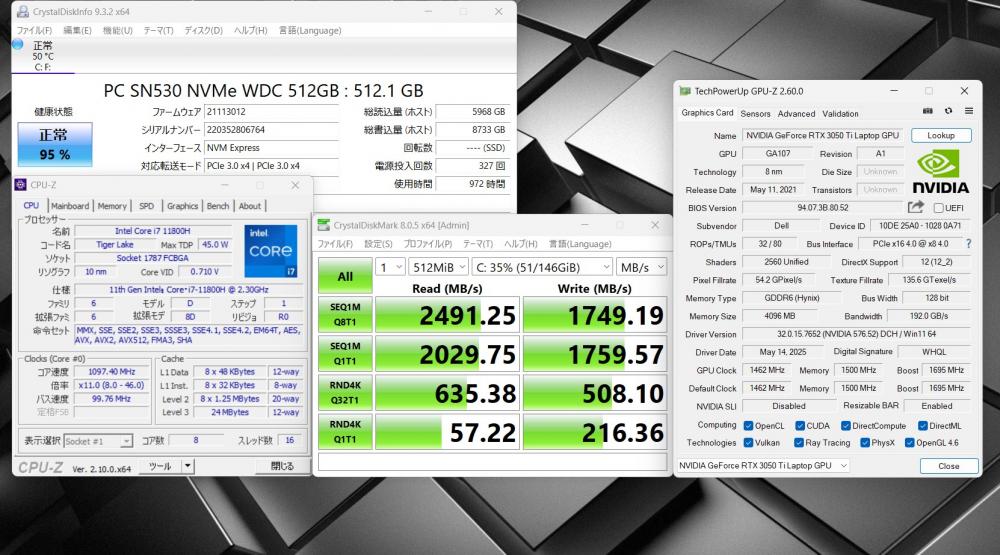Switch to the Sensors tab in GPU-Z

pos(755,114)
